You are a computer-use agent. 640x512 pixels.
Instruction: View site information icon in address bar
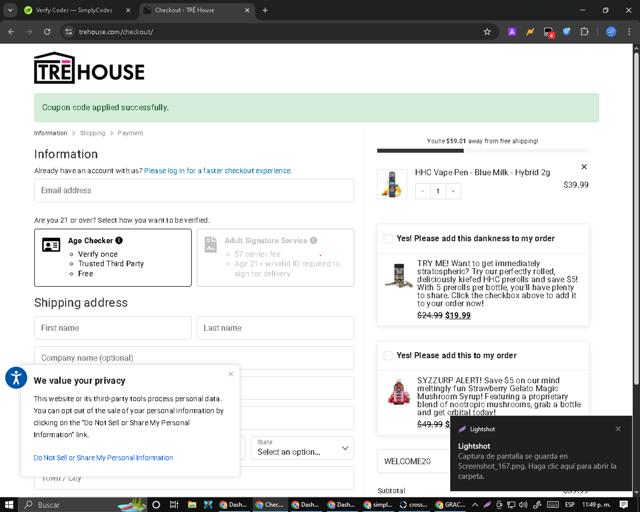[x=69, y=32]
